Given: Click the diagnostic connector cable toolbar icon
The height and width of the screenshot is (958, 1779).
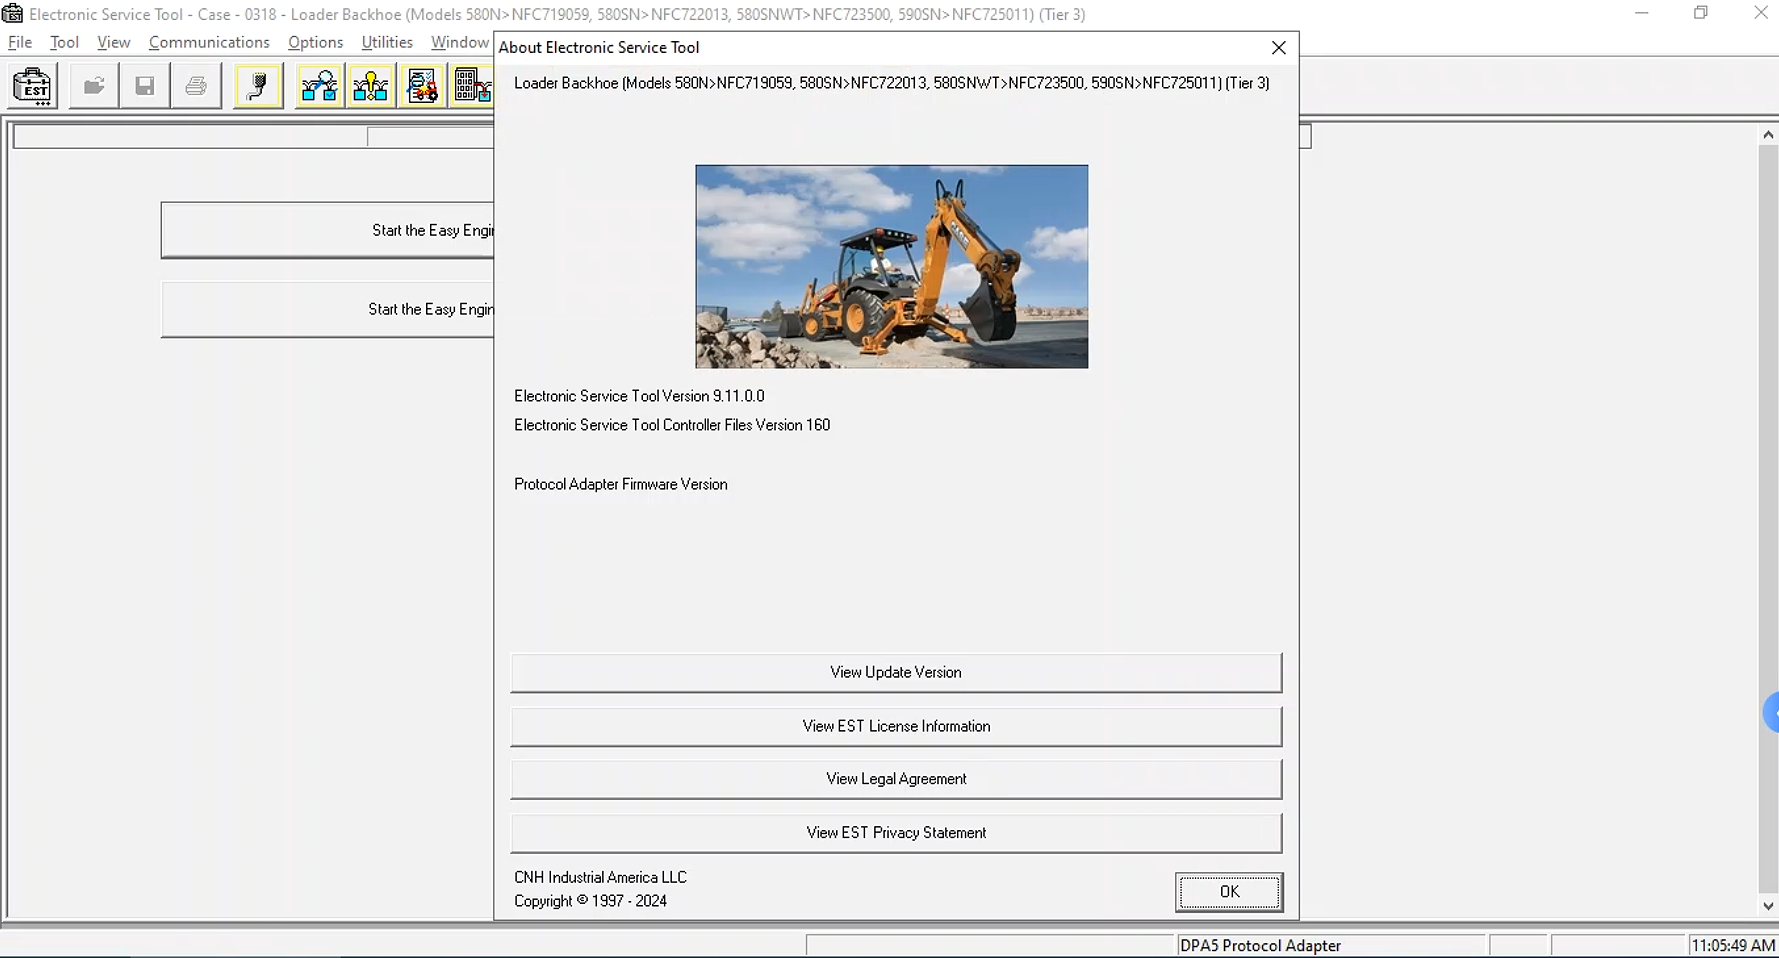Looking at the screenshot, I should click(x=258, y=86).
